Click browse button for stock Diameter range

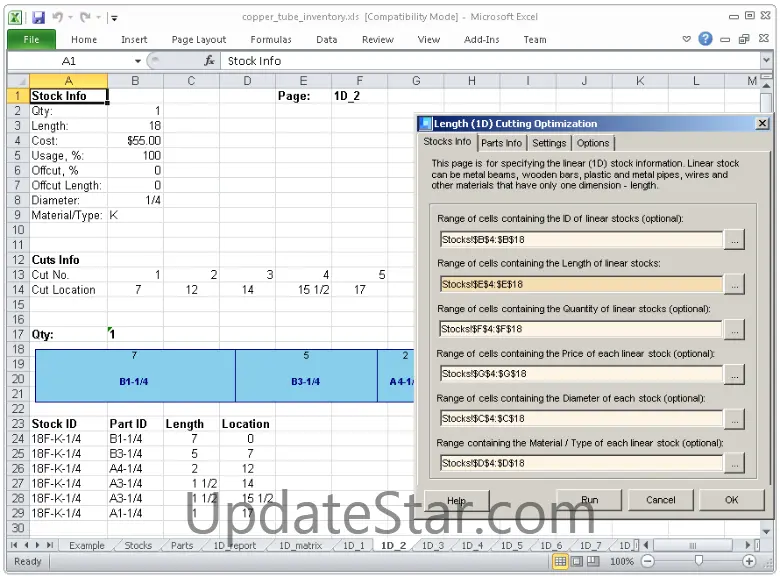coord(734,419)
